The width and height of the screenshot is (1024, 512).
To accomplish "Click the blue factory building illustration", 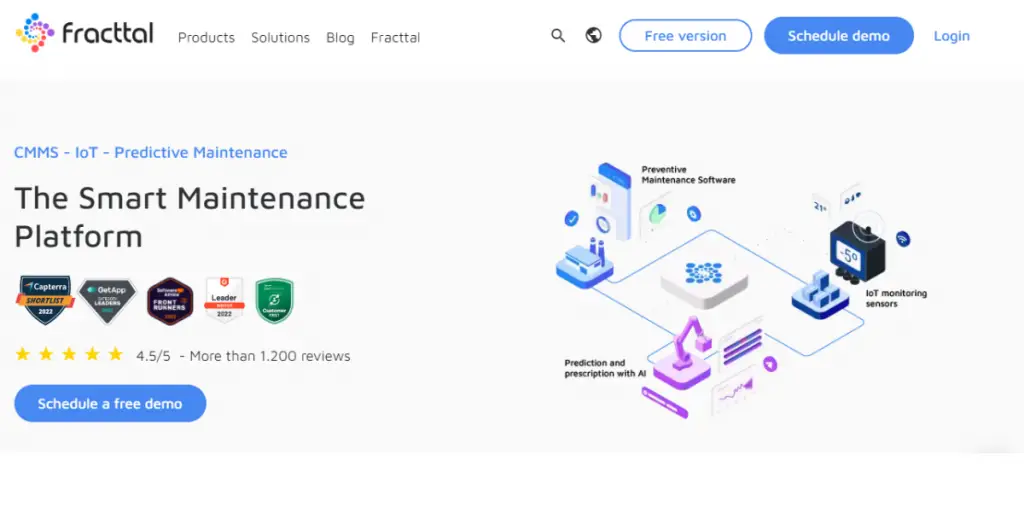I will pyautogui.click(x=584, y=262).
